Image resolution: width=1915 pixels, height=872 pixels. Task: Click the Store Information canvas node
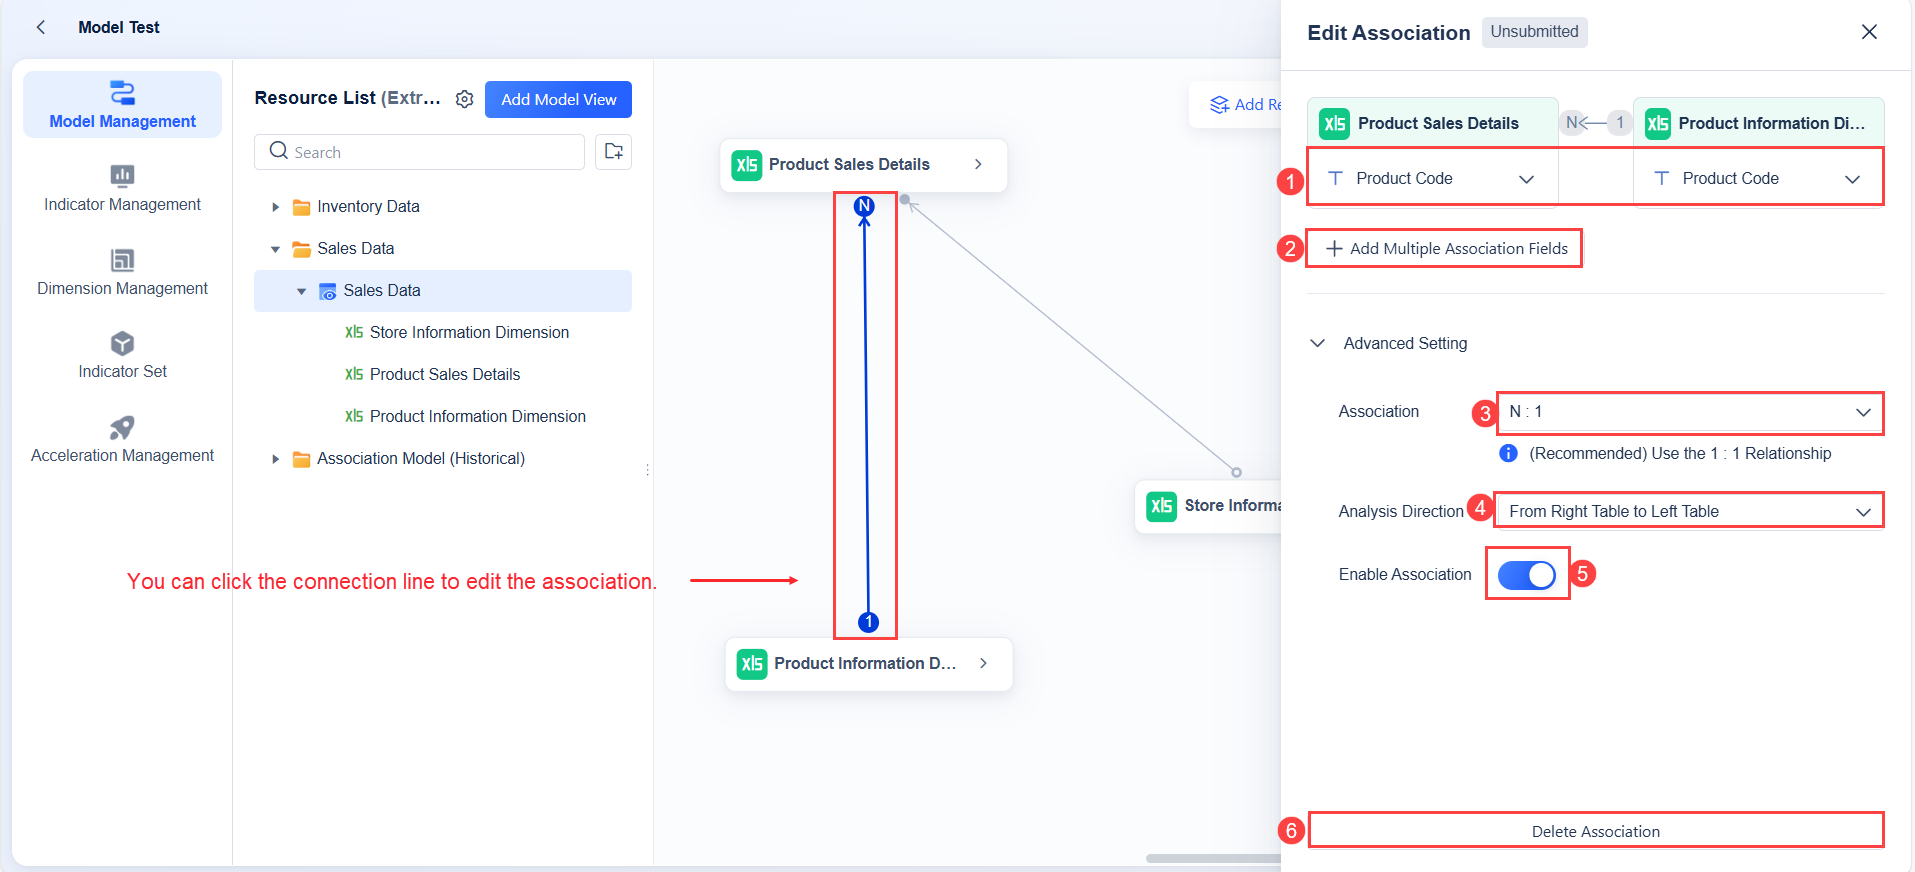pos(1208,506)
